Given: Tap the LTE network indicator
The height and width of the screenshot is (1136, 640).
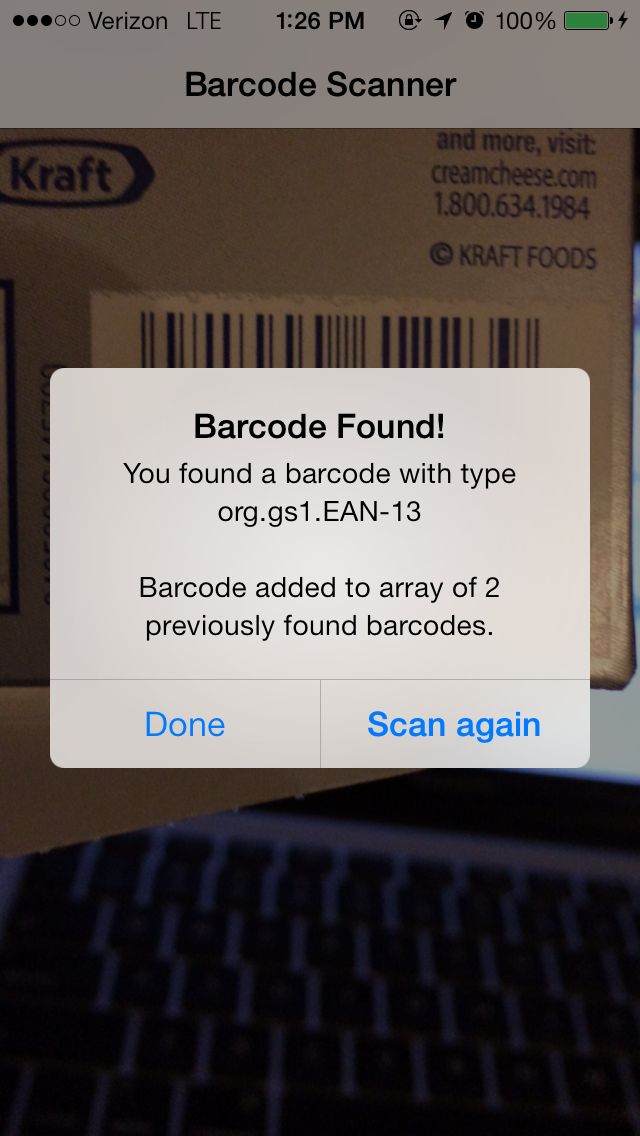Looking at the screenshot, I should pyautogui.click(x=204, y=21).
